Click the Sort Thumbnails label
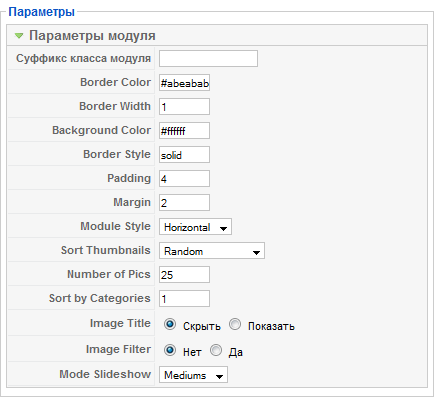 point(106,250)
